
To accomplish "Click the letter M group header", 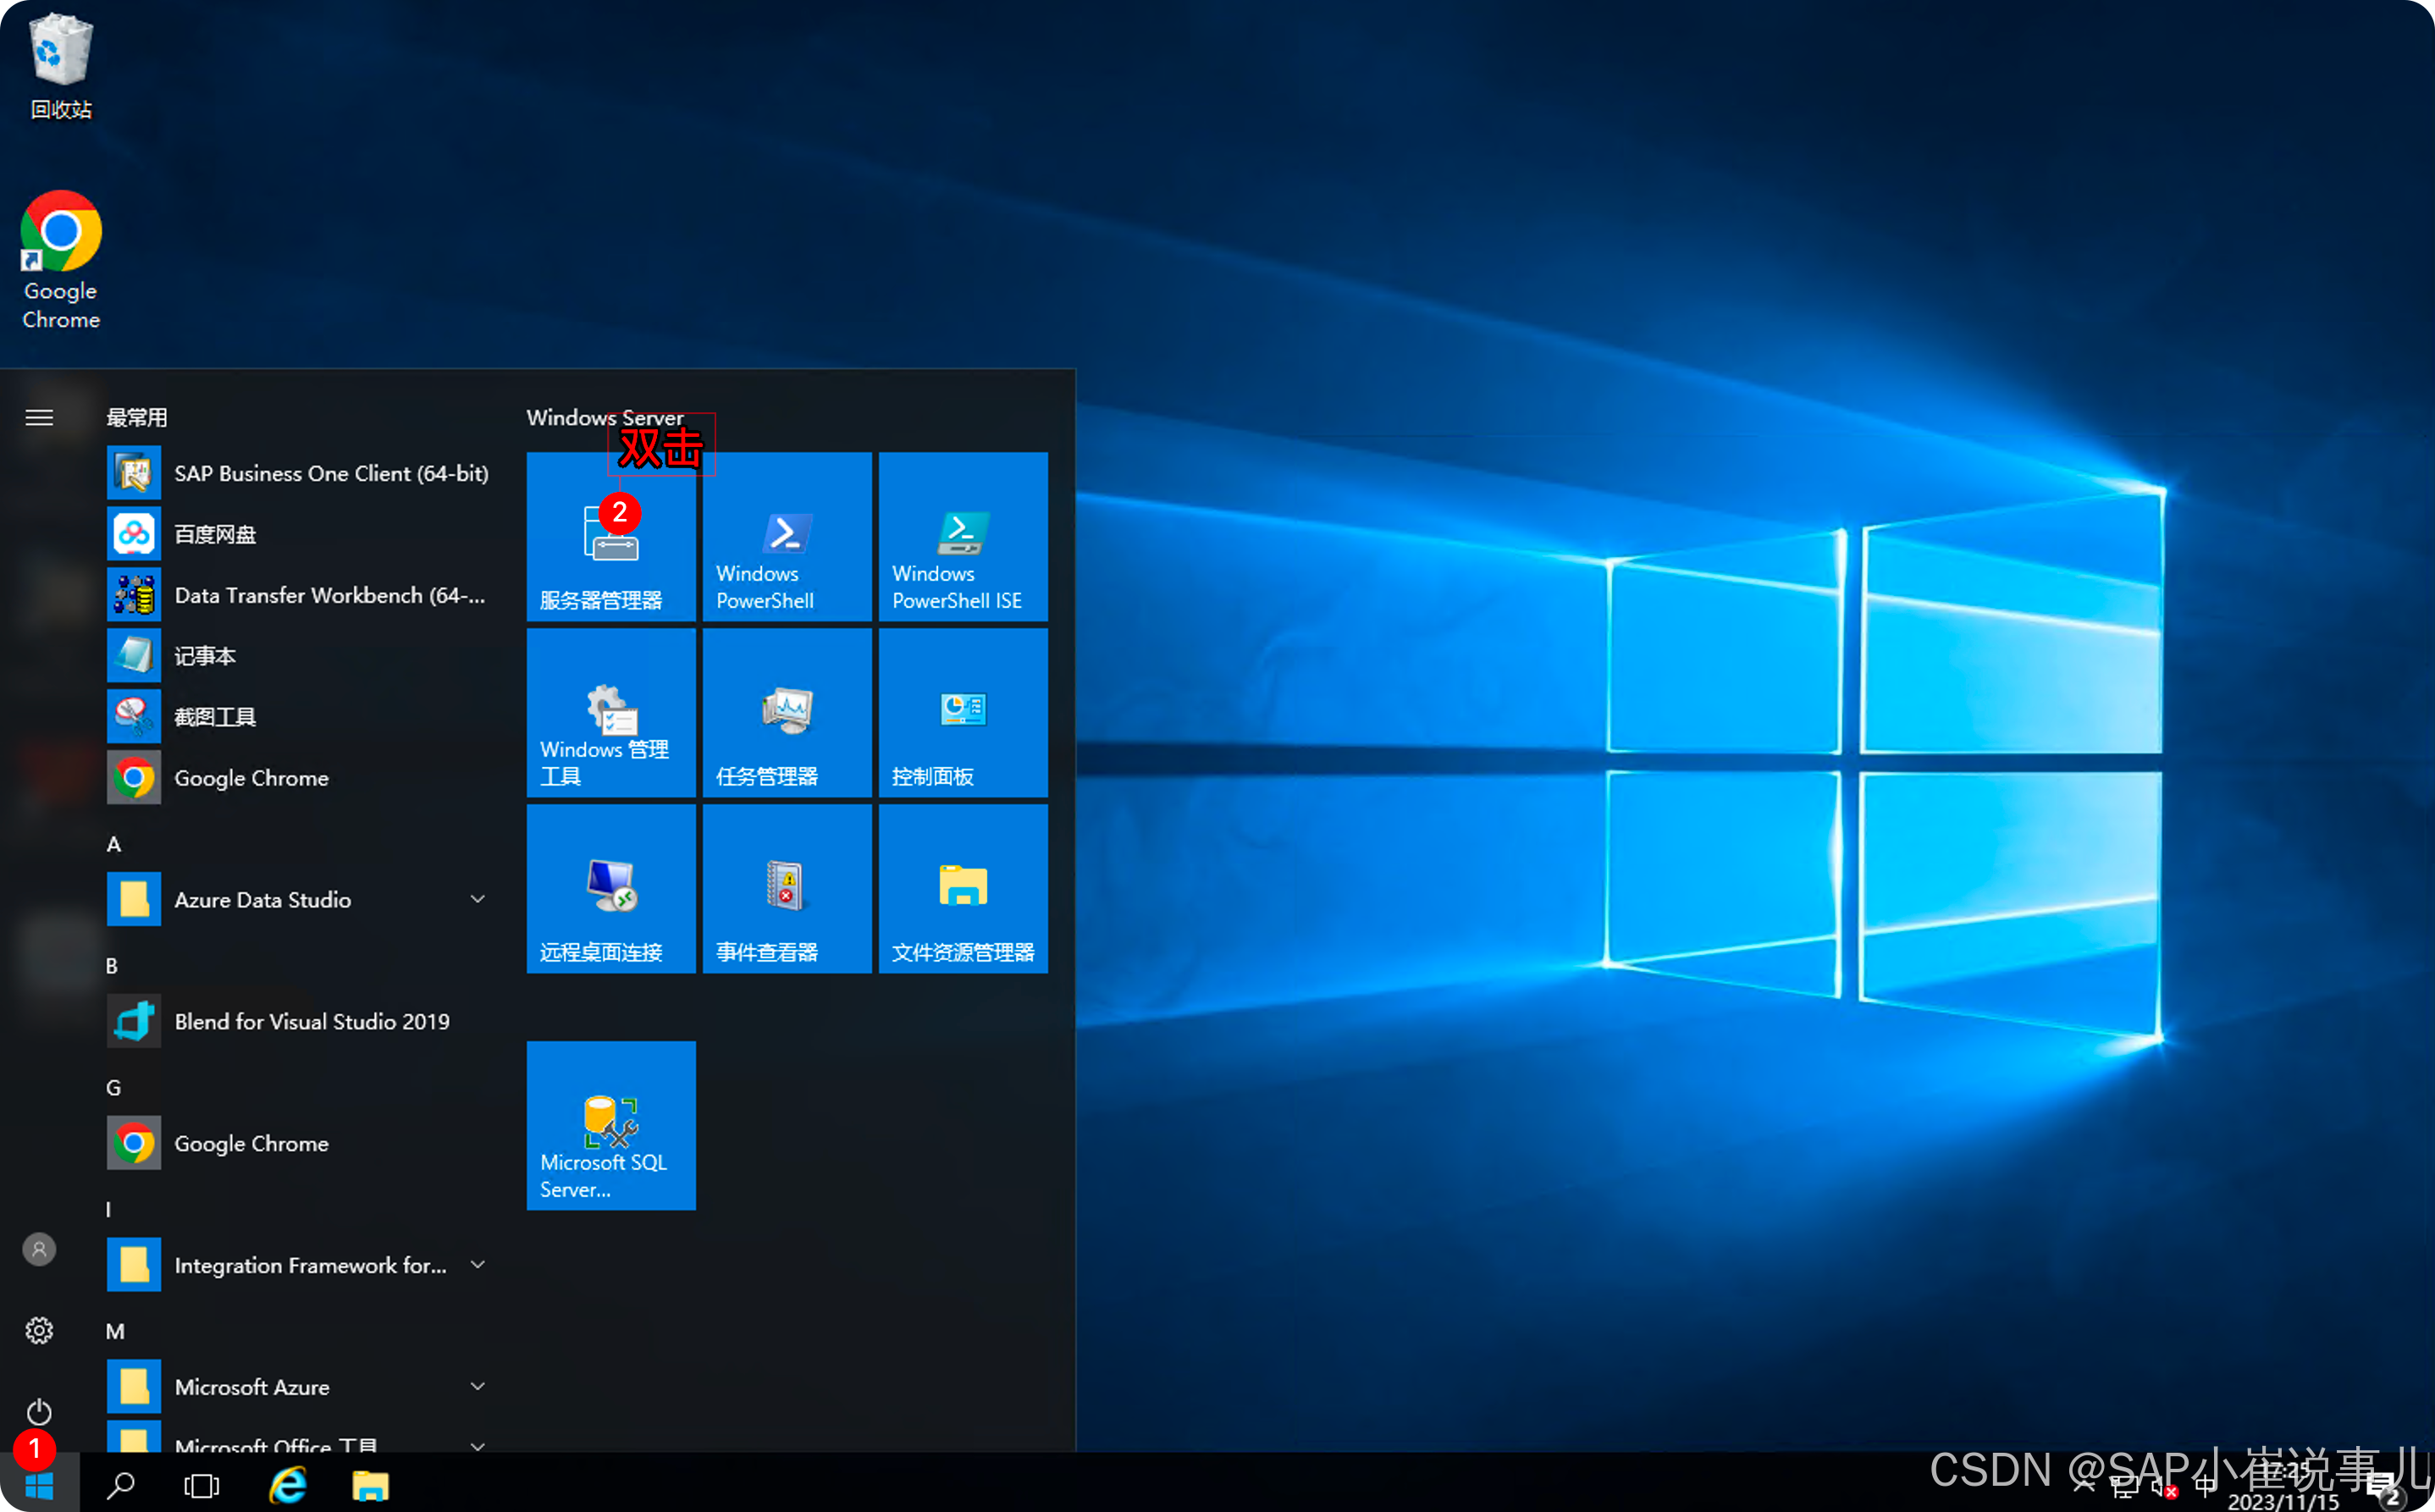I will click(116, 1331).
